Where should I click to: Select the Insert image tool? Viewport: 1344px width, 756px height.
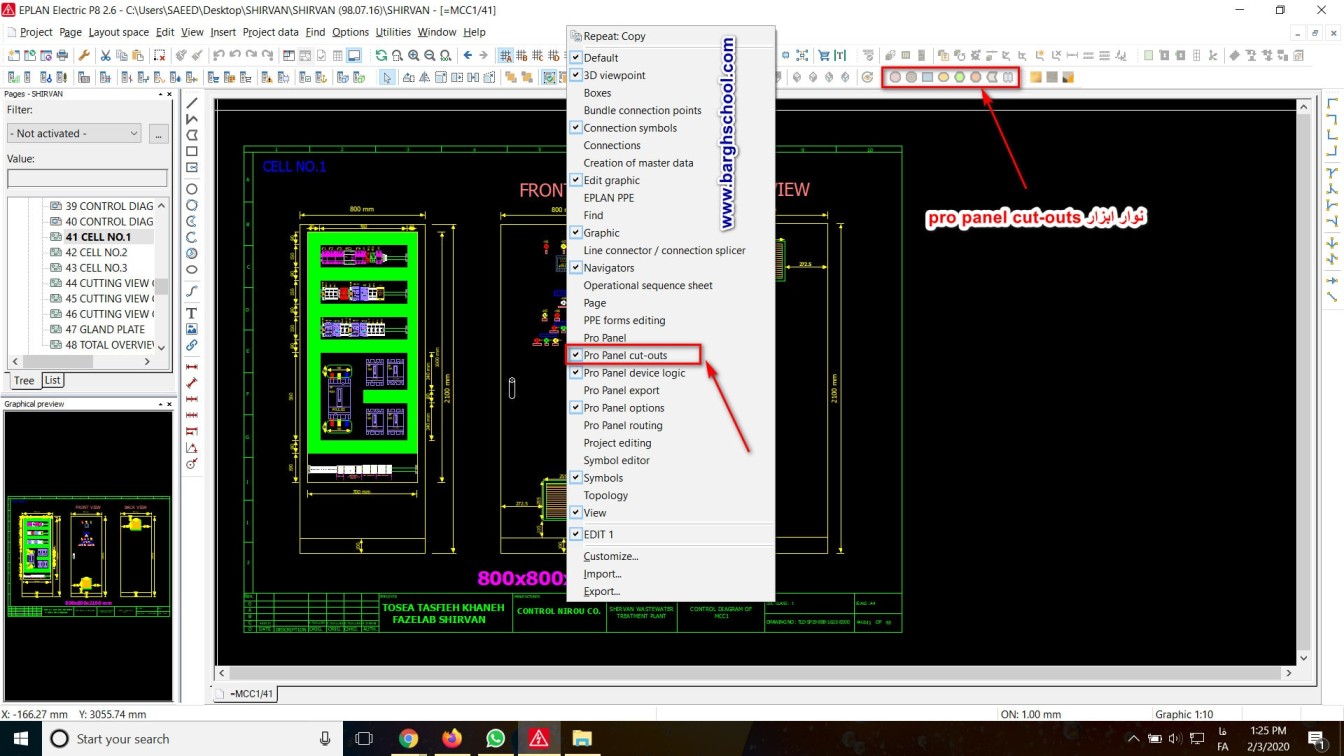(192, 329)
